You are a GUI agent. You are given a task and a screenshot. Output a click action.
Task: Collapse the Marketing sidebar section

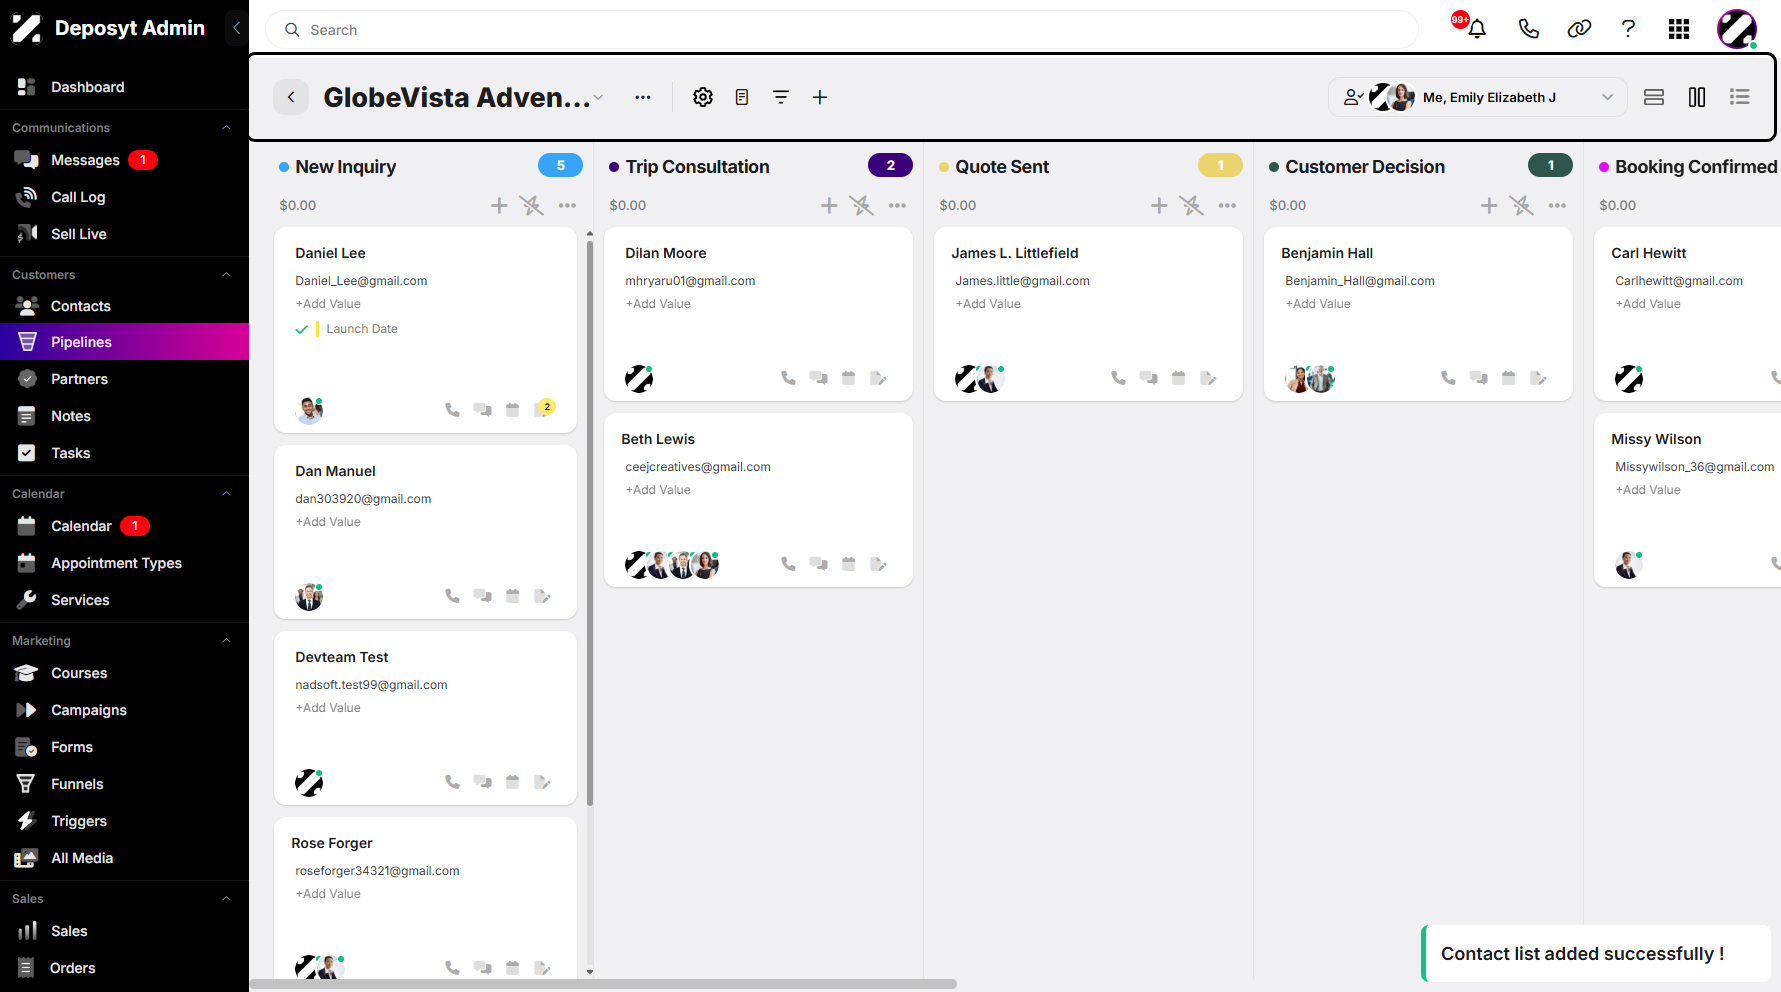(x=226, y=641)
